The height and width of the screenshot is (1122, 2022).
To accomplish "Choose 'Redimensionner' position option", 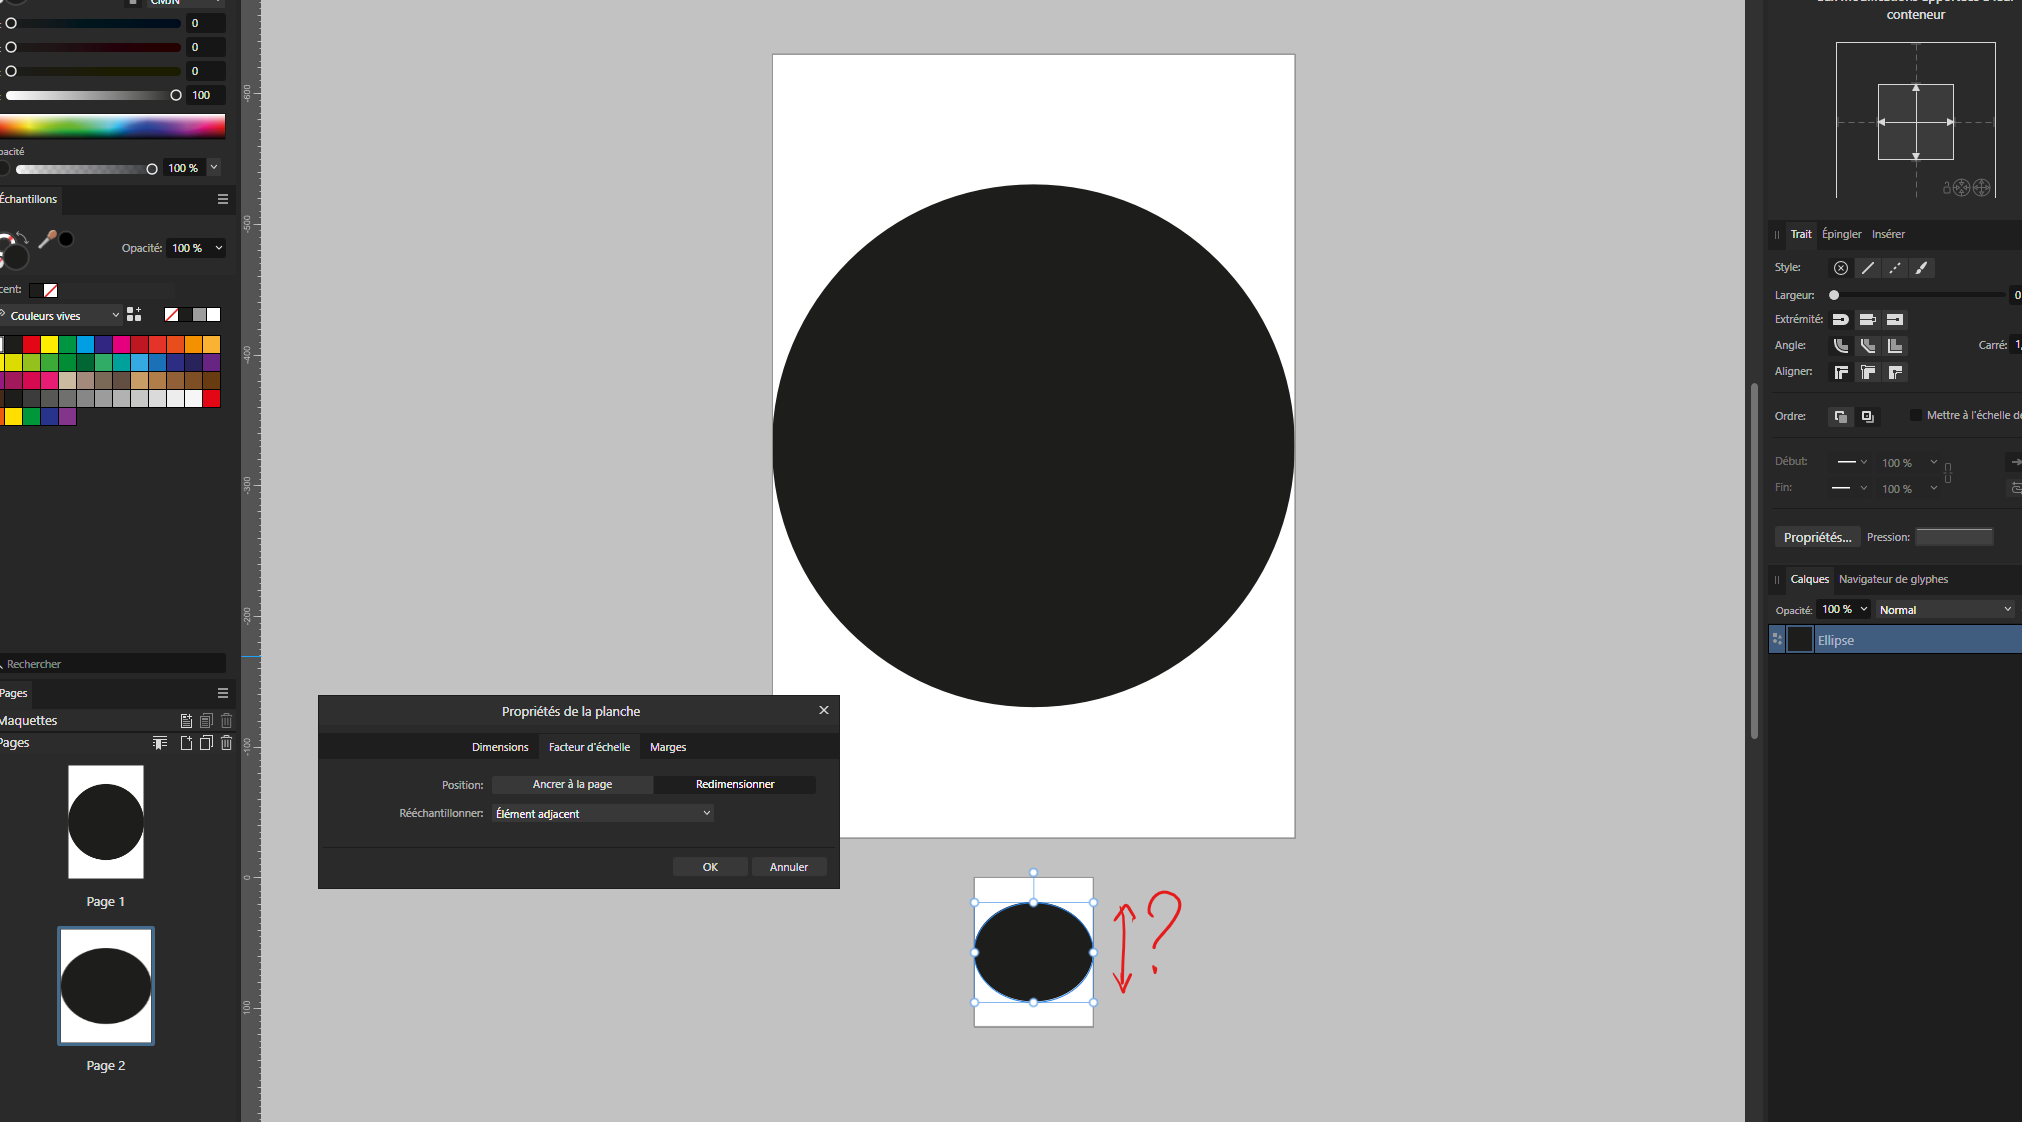I will coord(735,785).
